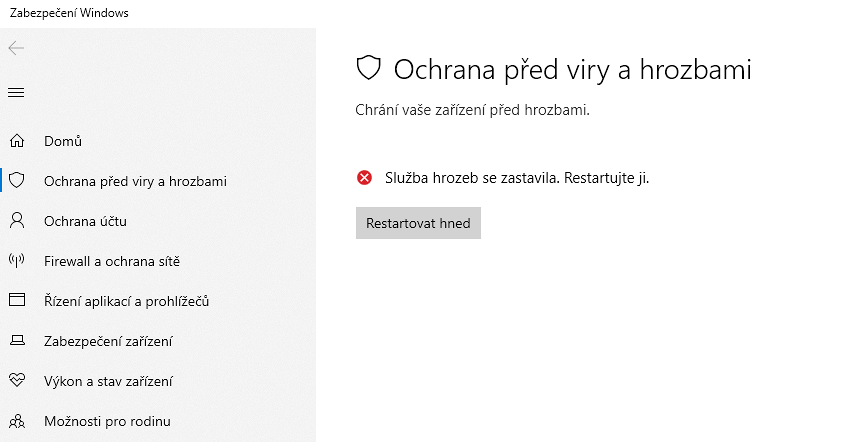
Task: Click the house icon beside Domů
Action: (16, 141)
